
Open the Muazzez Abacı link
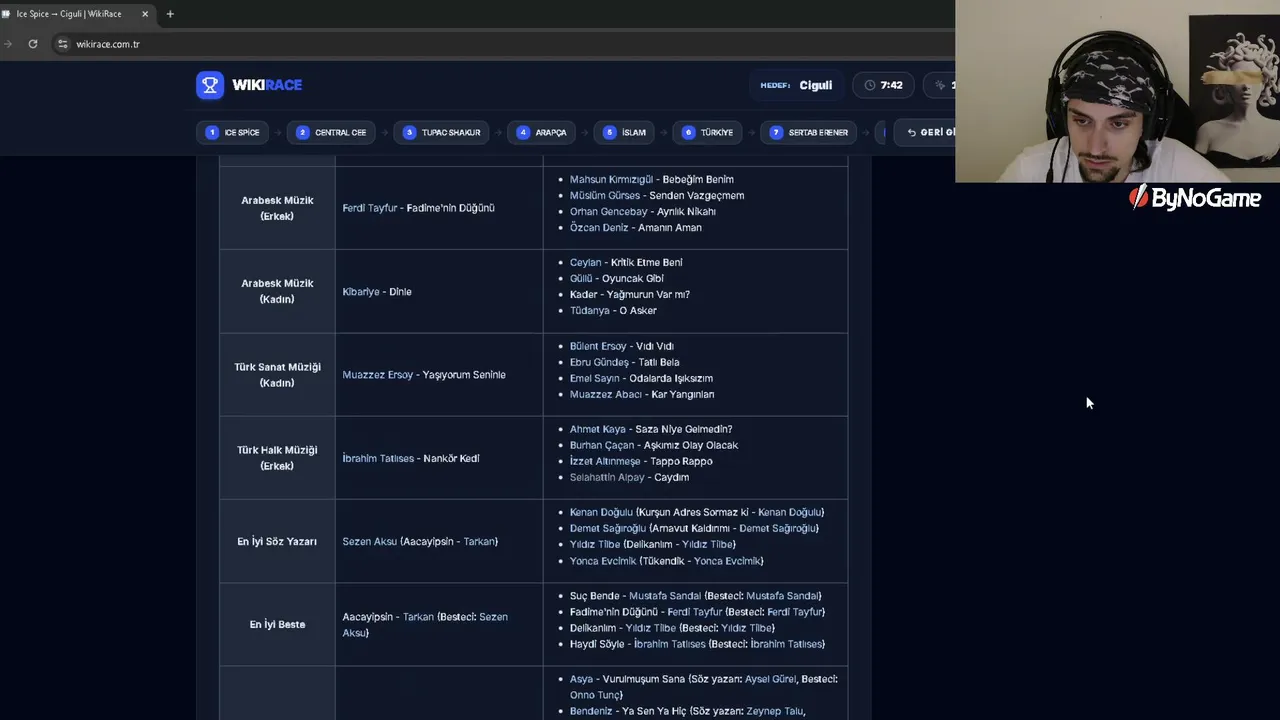(606, 394)
